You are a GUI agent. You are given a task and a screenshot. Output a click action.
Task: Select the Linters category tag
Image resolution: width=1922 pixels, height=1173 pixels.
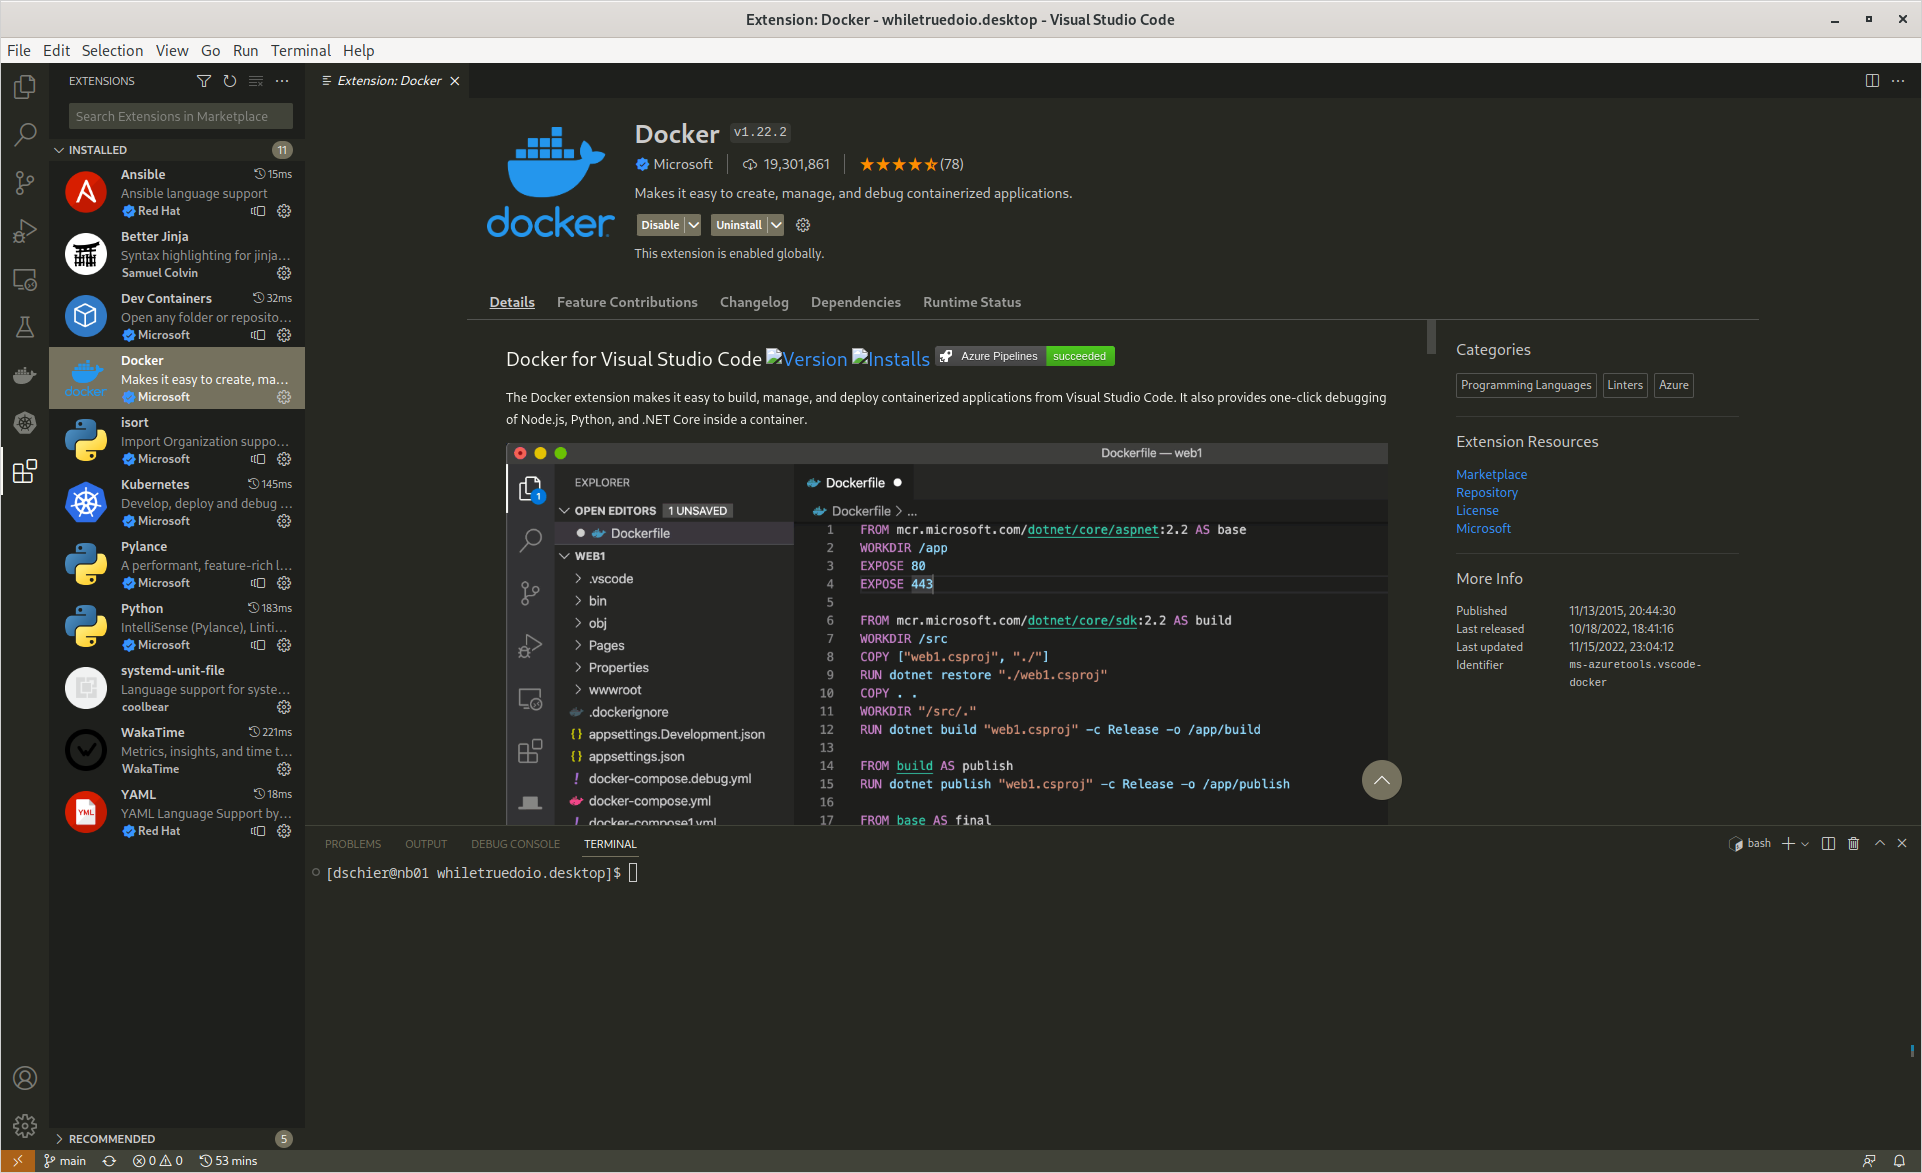1625,385
